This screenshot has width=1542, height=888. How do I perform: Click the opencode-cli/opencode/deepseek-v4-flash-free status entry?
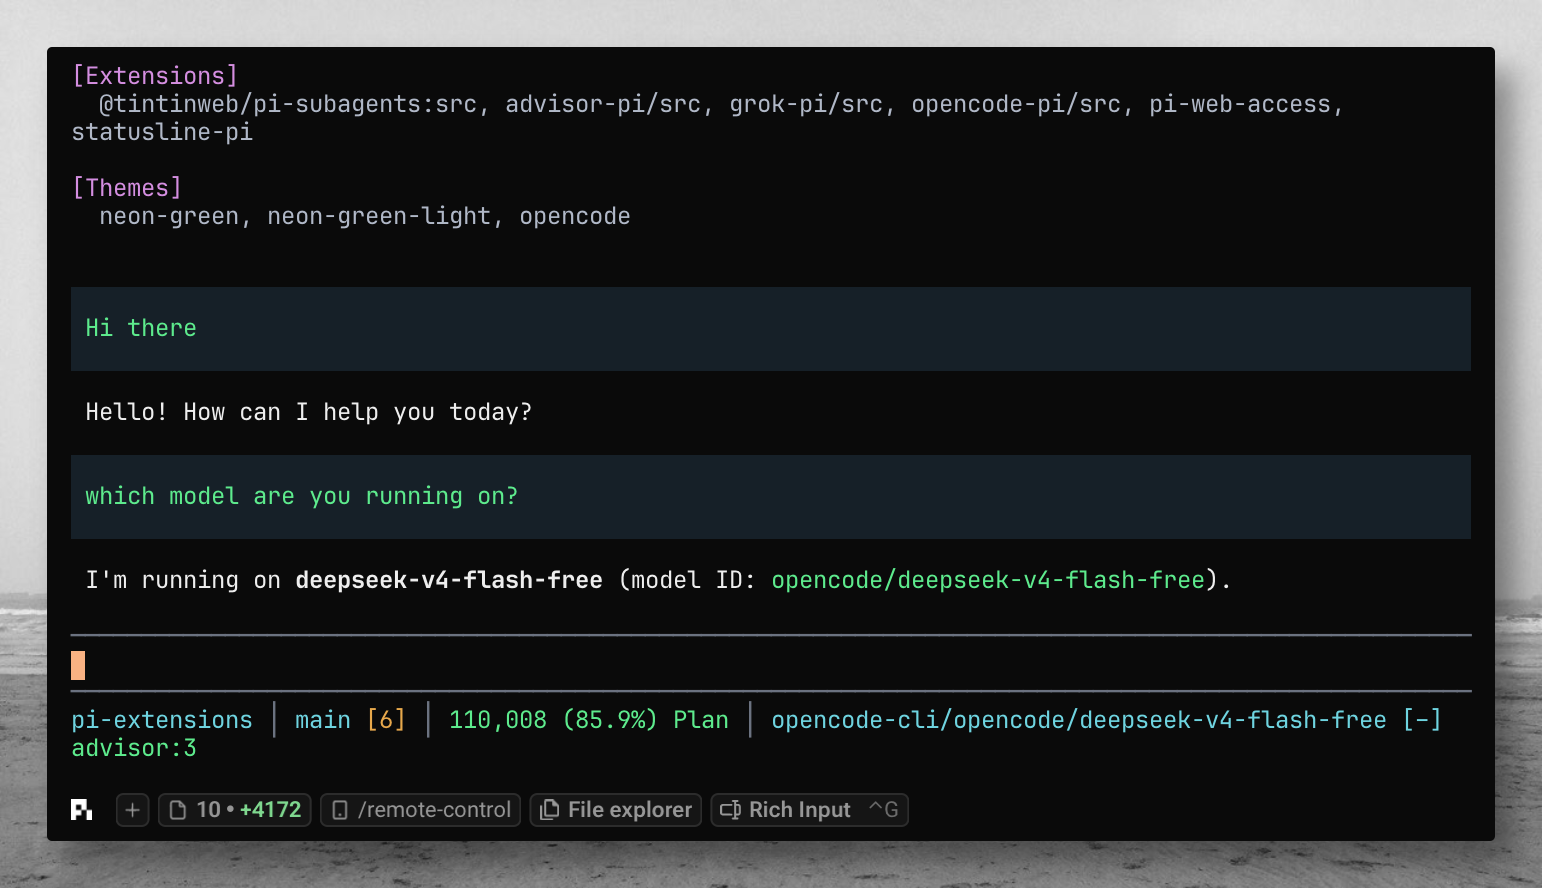(1079, 720)
